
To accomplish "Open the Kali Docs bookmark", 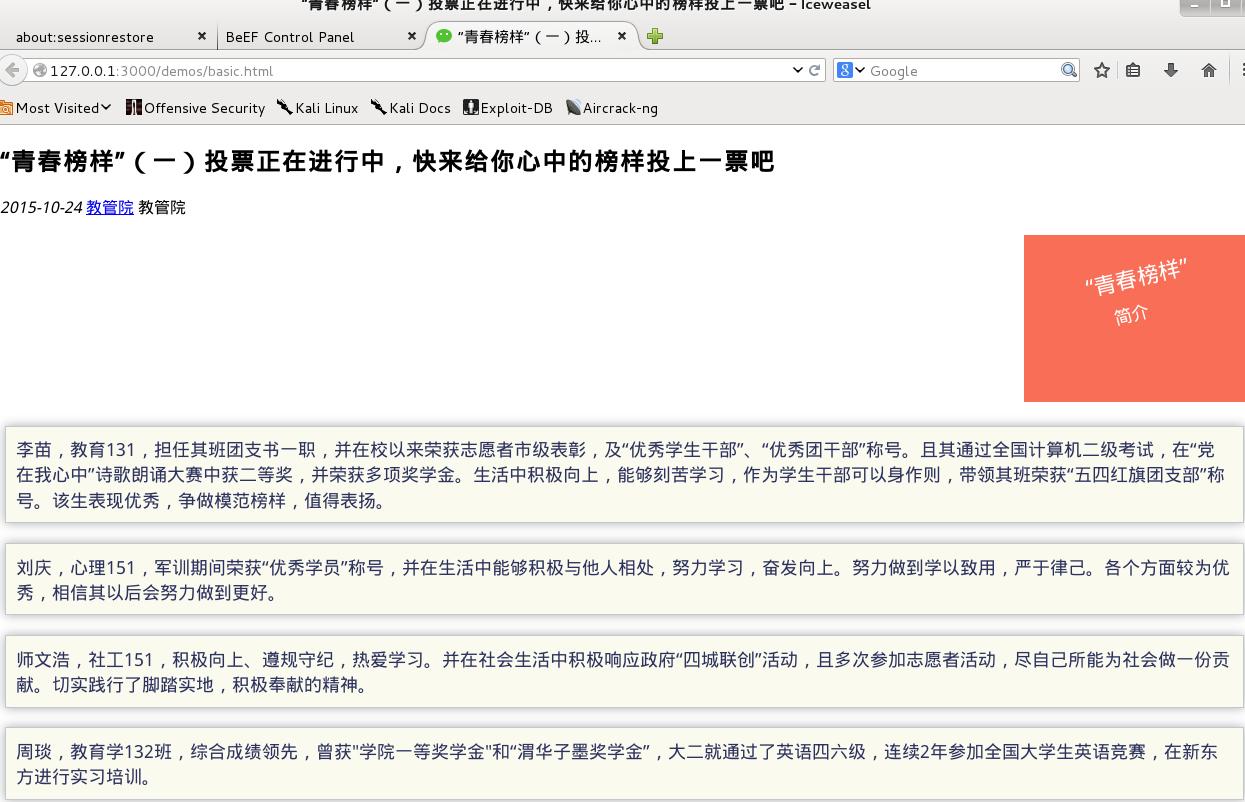I will pyautogui.click(x=411, y=108).
